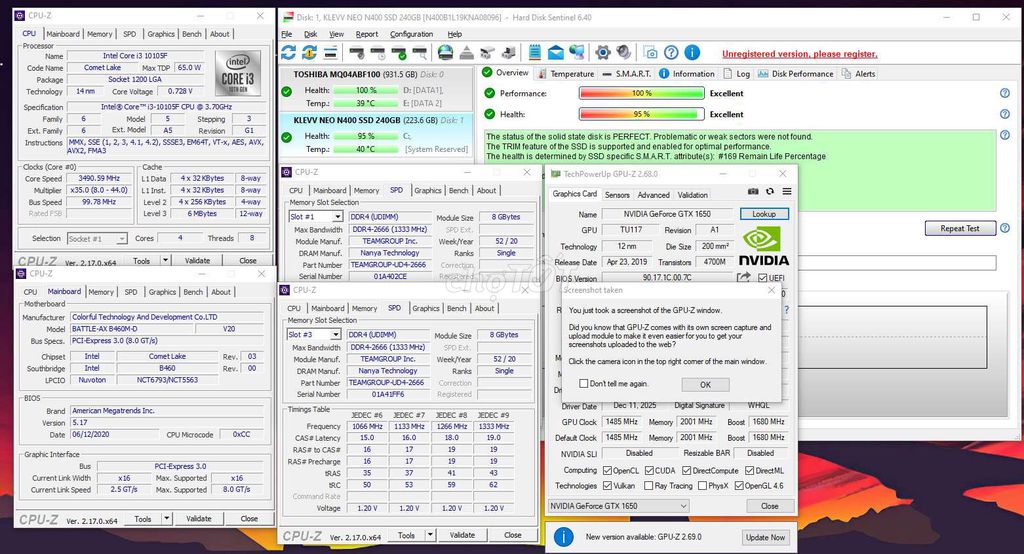Toggle the CUDA checkbox
1024x554 pixels.
pyautogui.click(x=649, y=470)
